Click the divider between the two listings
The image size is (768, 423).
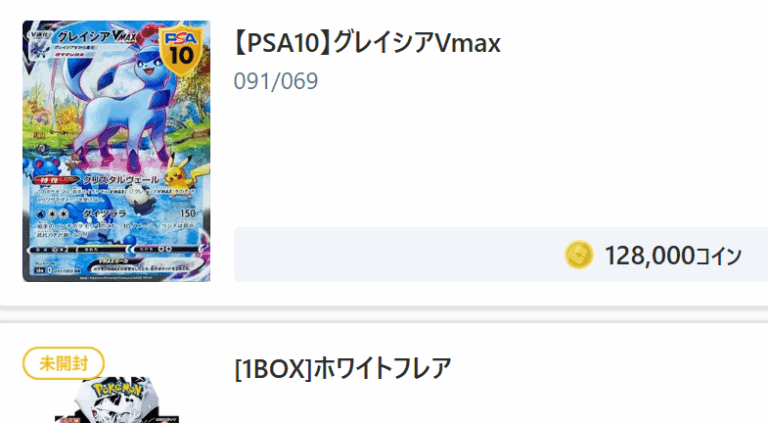pos(384,314)
